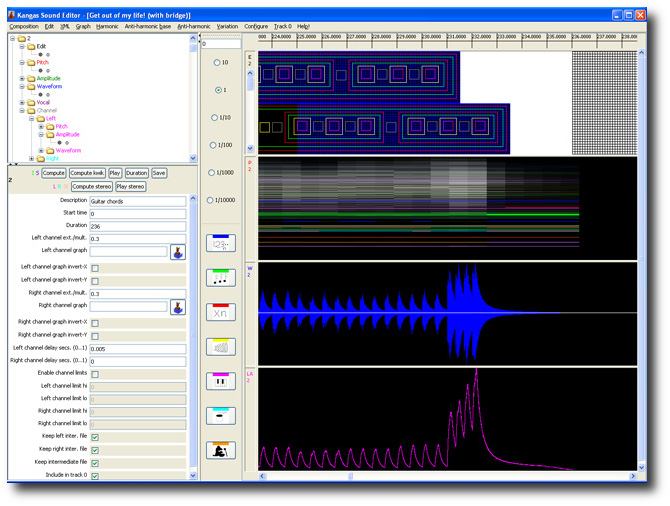Open the Configure menu
The width and height of the screenshot is (670, 506).
[255, 26]
